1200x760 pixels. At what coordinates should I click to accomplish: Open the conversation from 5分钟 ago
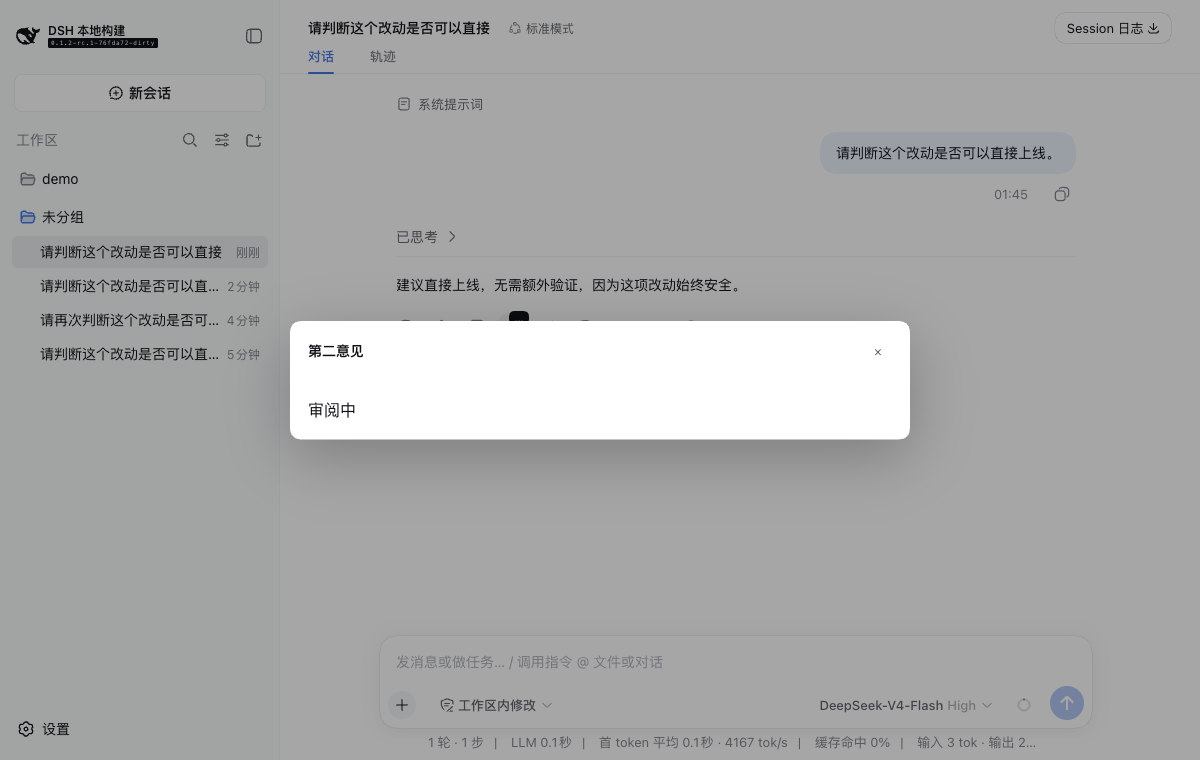(x=140, y=354)
